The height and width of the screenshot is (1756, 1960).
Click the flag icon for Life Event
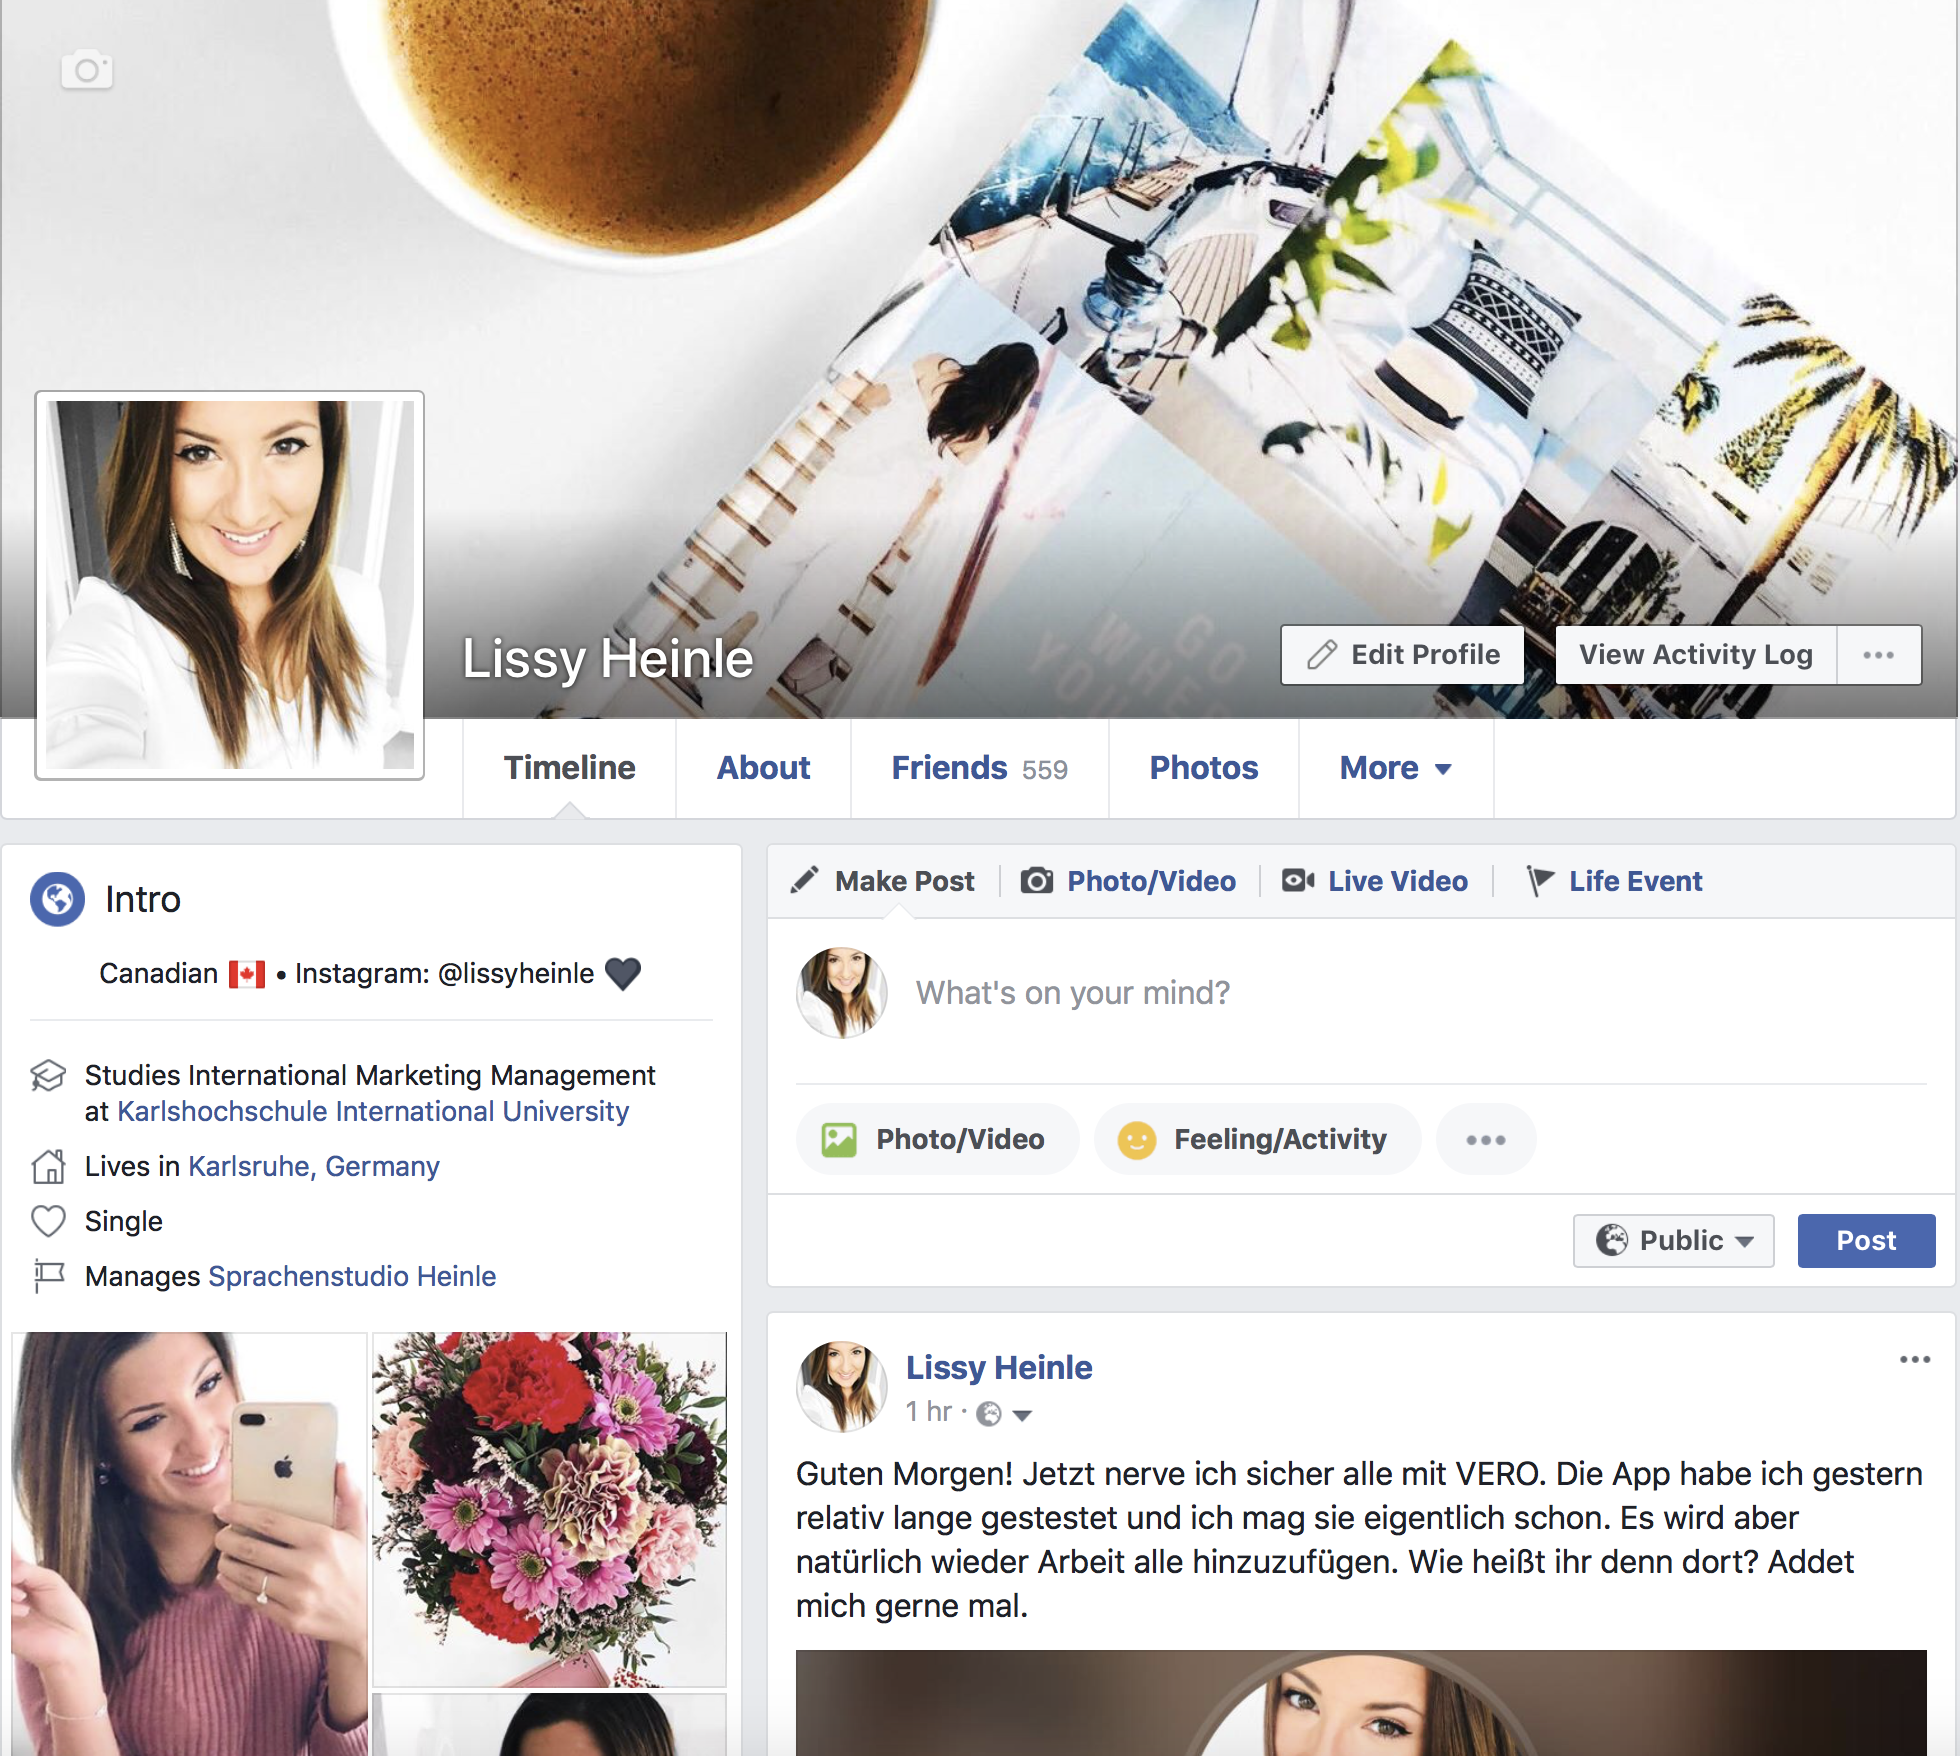1540,881
